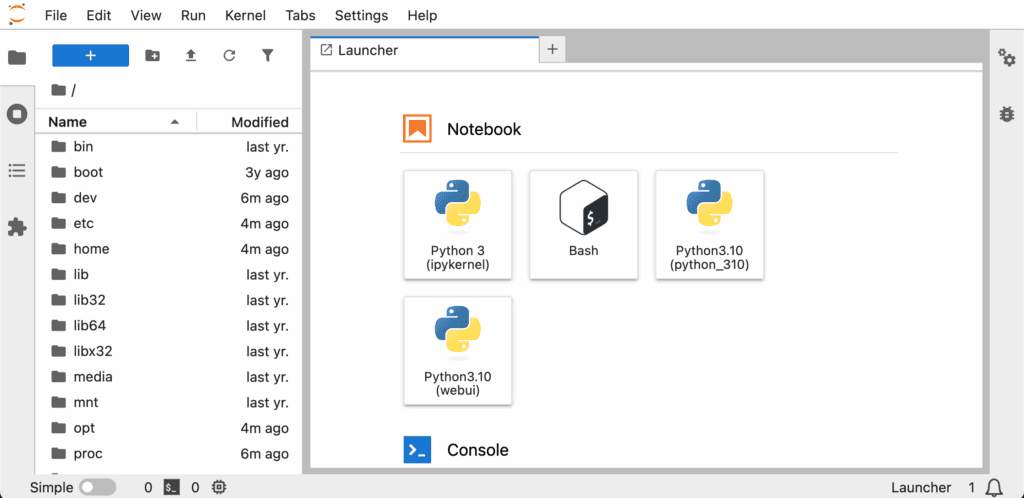Screen dimensions: 1024x498
Task: Select the proc folder
Action: click(168, 454)
